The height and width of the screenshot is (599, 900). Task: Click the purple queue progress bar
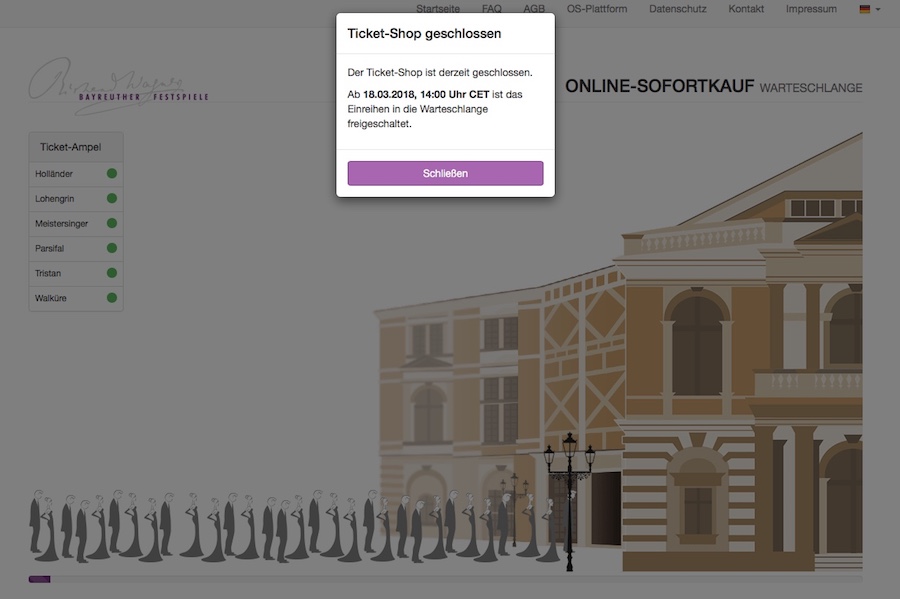(x=40, y=579)
